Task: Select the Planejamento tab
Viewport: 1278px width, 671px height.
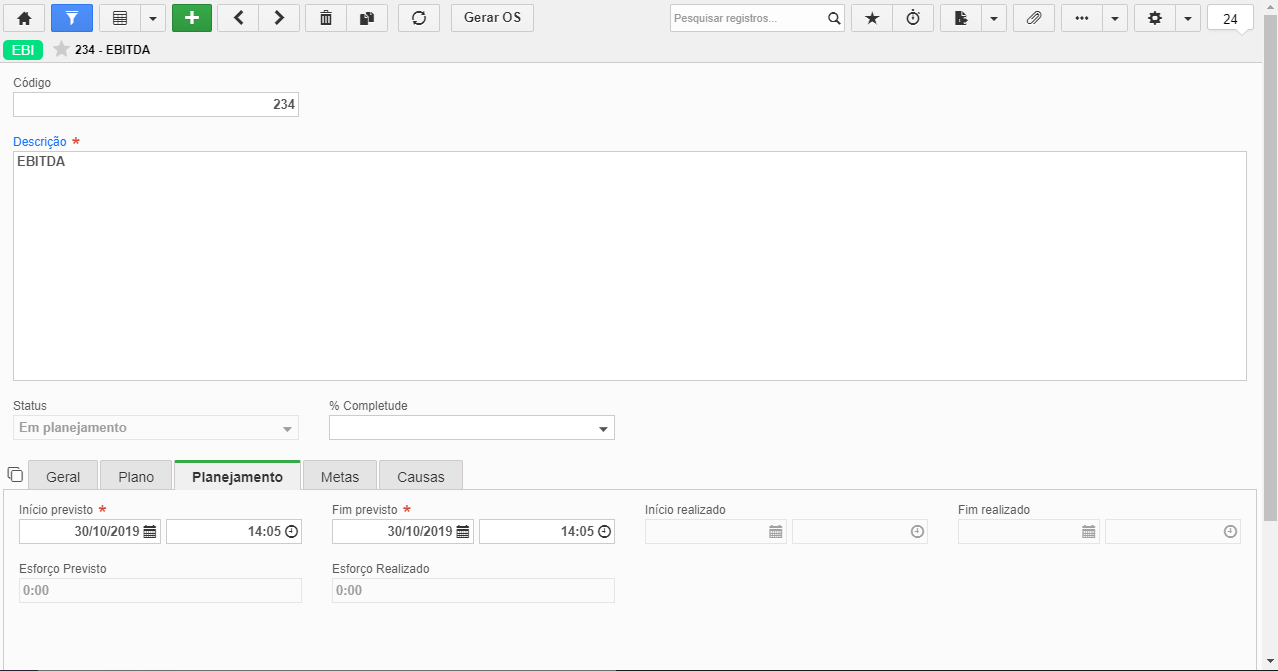Action: 238,476
